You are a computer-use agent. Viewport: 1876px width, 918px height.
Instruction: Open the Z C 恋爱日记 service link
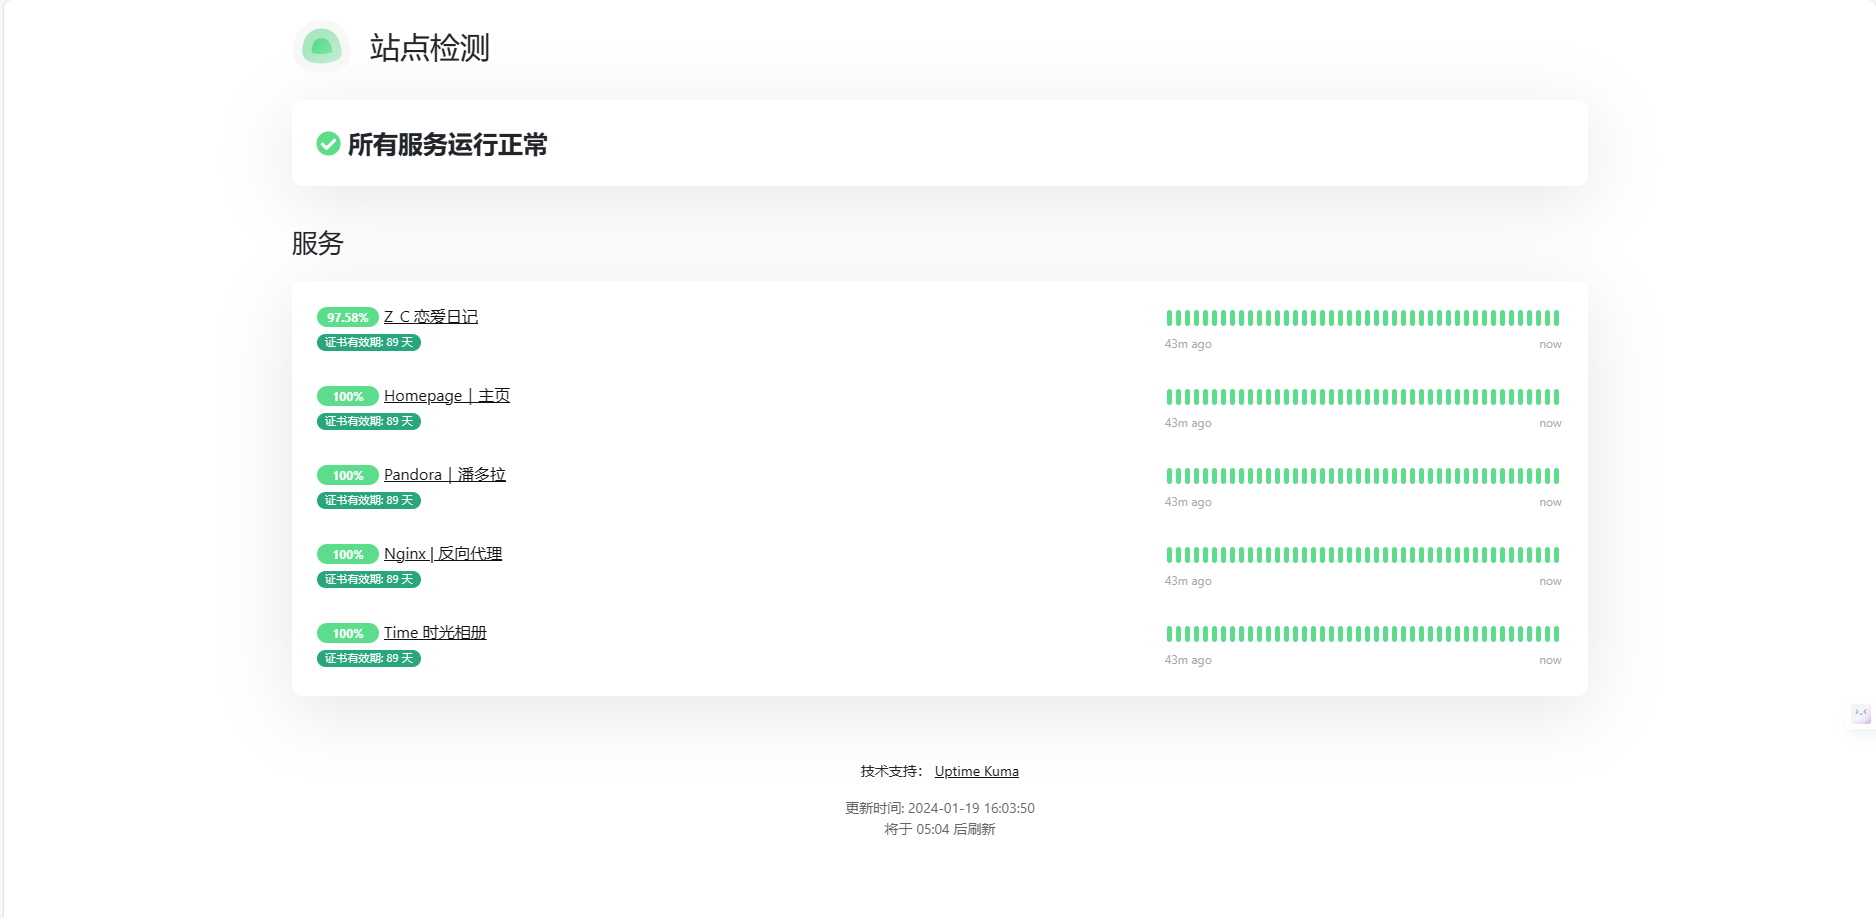coord(431,316)
